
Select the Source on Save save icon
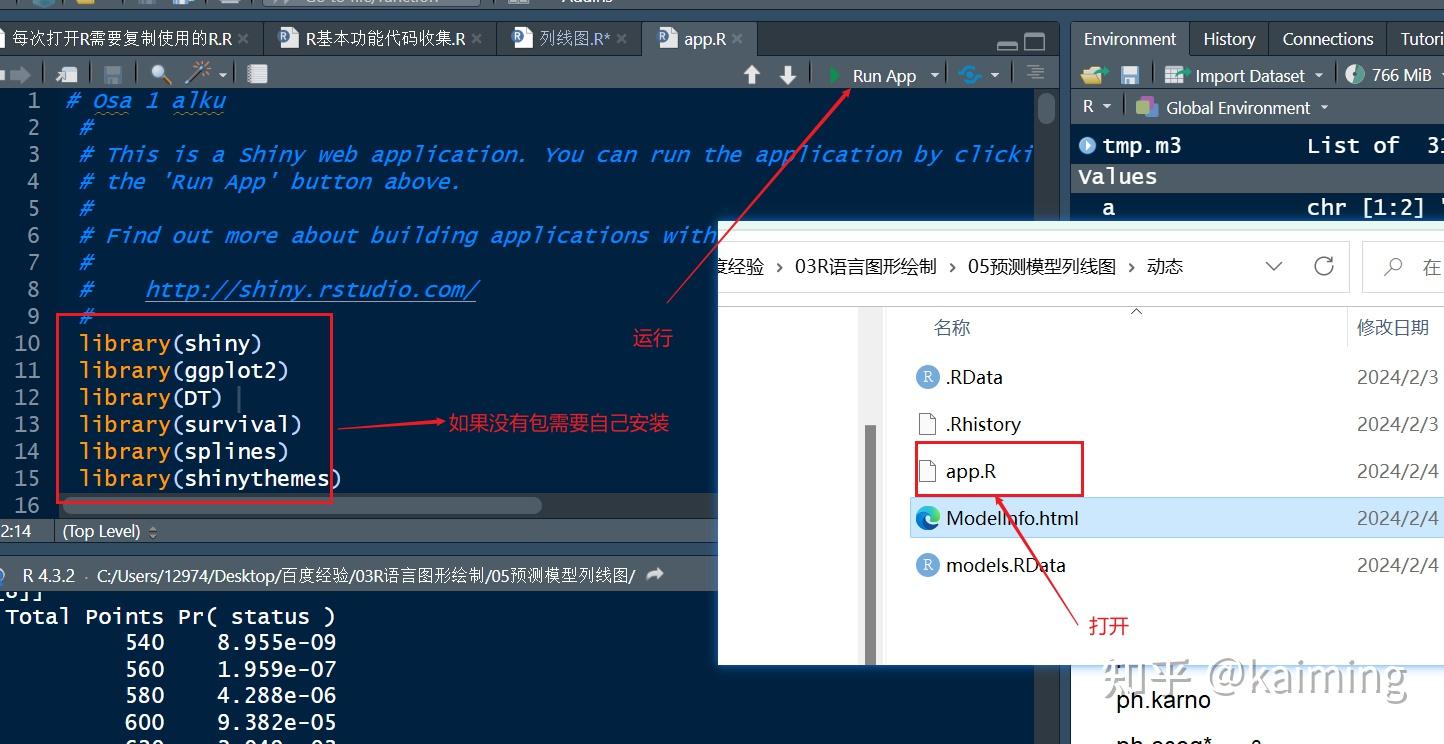tap(111, 74)
